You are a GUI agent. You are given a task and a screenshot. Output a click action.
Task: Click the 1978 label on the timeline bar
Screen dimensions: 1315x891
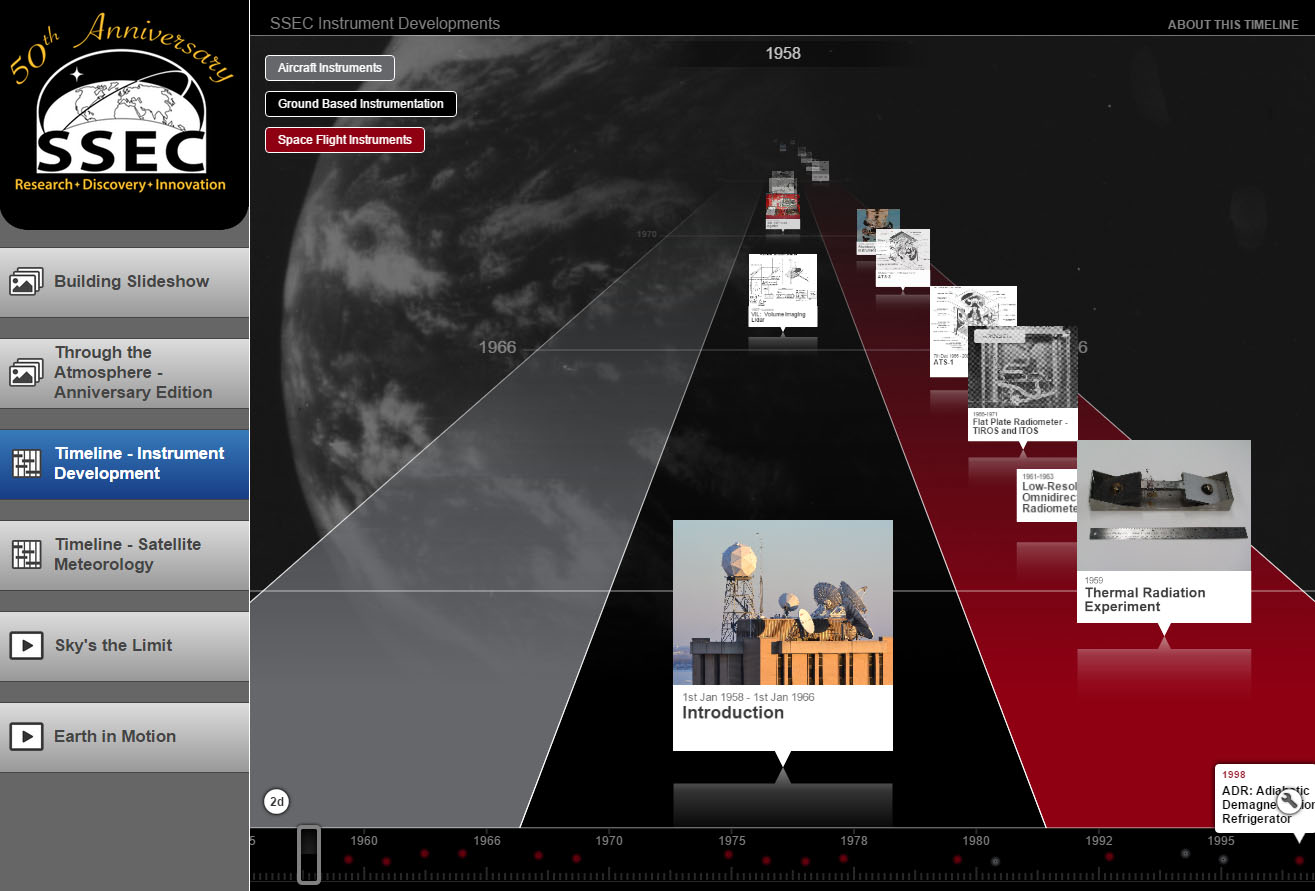(x=854, y=841)
